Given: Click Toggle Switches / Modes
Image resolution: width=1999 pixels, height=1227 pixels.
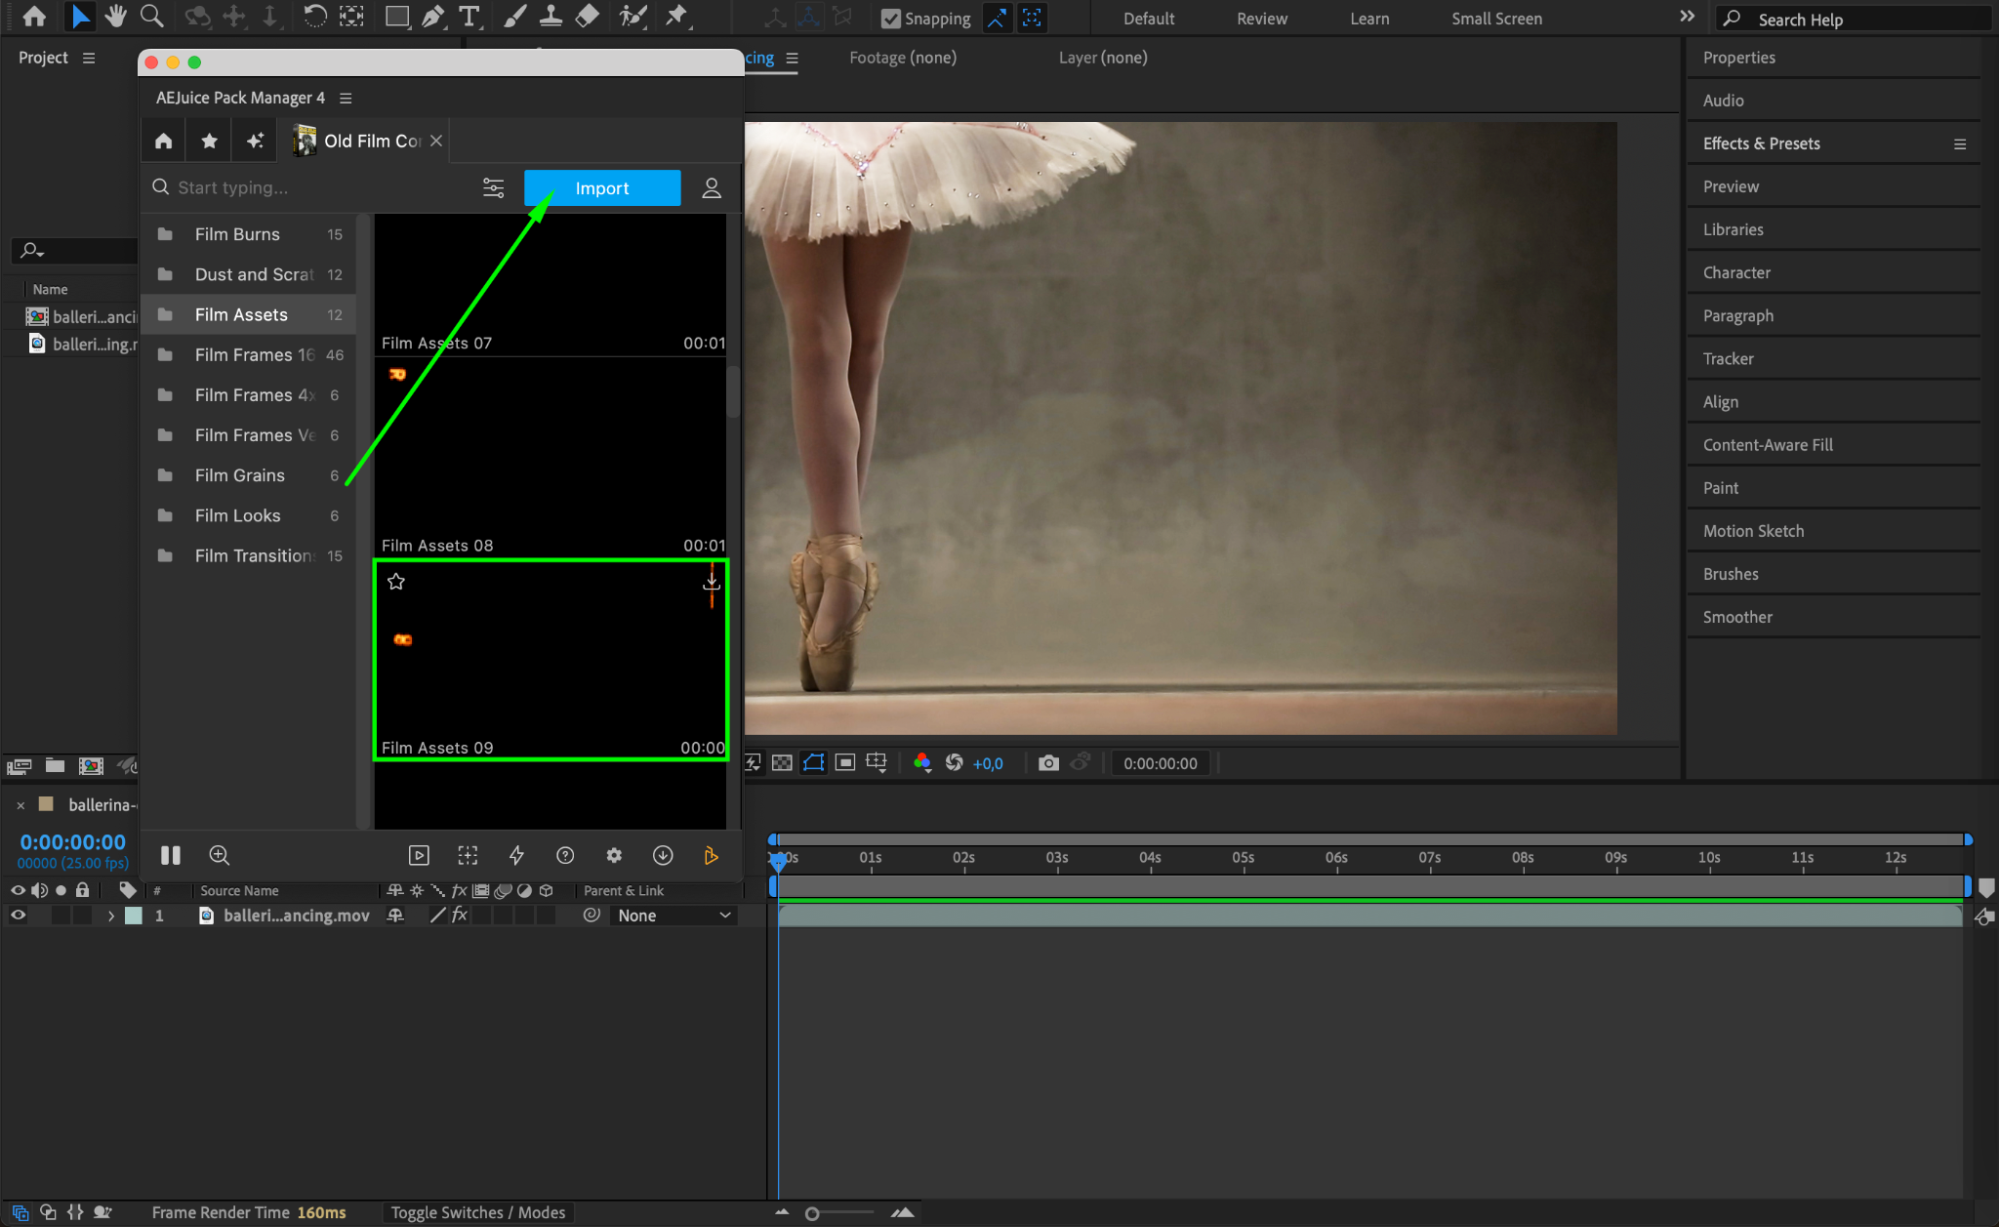Looking at the screenshot, I should pyautogui.click(x=477, y=1212).
